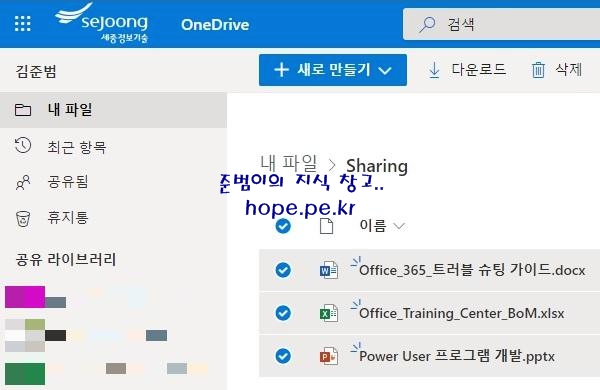The height and width of the screenshot is (390, 600).
Task: Click the plus icon on 새로 만들기
Action: 281,70
